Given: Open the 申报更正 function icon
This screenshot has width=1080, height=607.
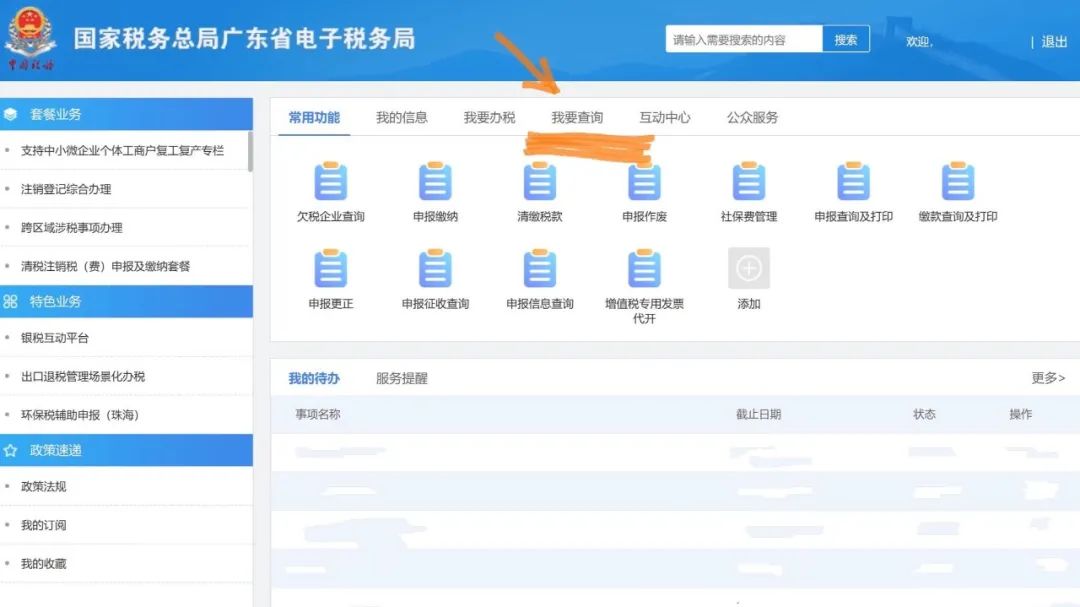Looking at the screenshot, I should (x=331, y=268).
